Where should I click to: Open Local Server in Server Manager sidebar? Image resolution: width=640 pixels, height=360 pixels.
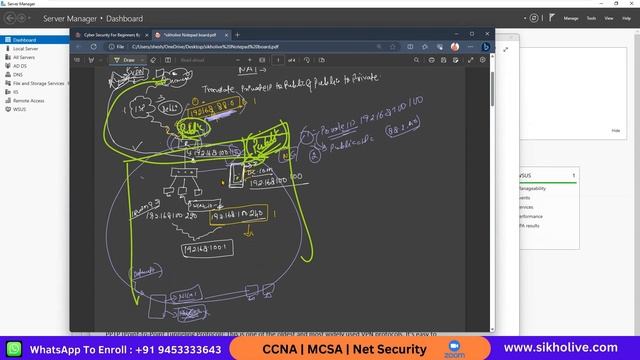coord(25,49)
